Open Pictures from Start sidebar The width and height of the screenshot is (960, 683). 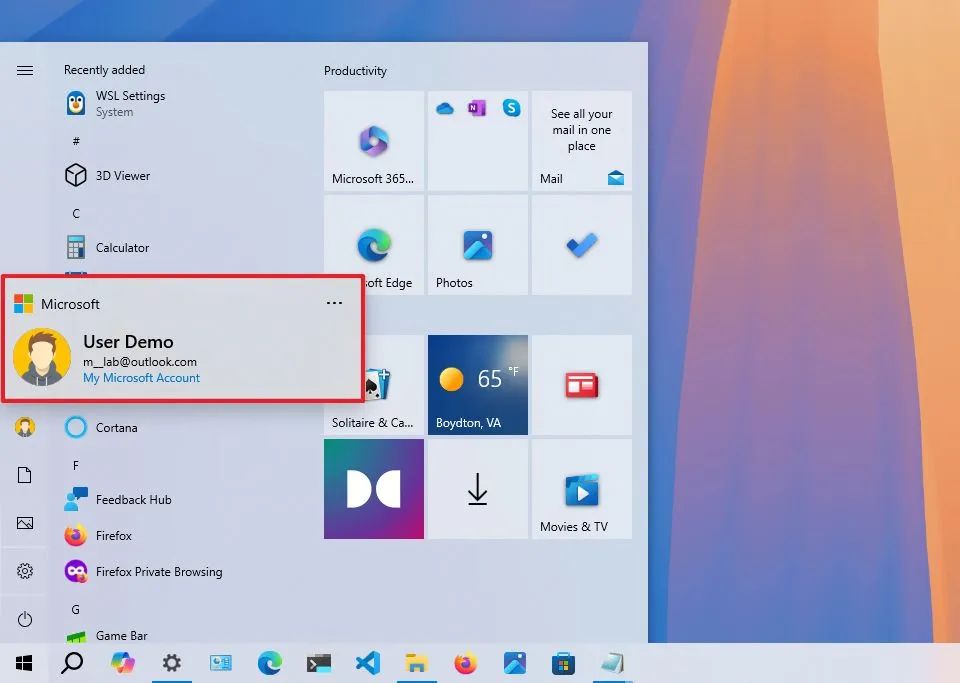pos(25,523)
